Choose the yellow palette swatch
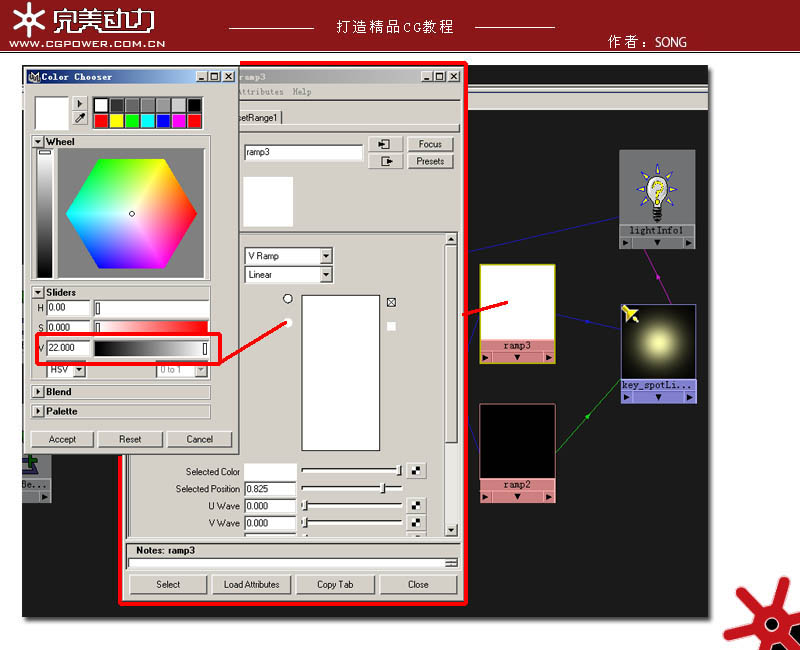This screenshot has height=650, width=800. [117, 121]
